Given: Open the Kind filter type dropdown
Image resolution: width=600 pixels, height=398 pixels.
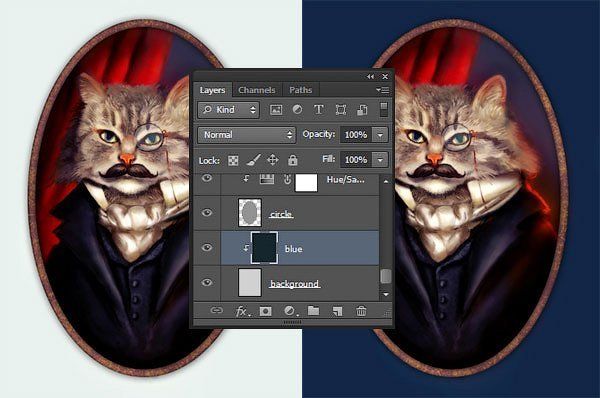Looking at the screenshot, I should (x=228, y=110).
